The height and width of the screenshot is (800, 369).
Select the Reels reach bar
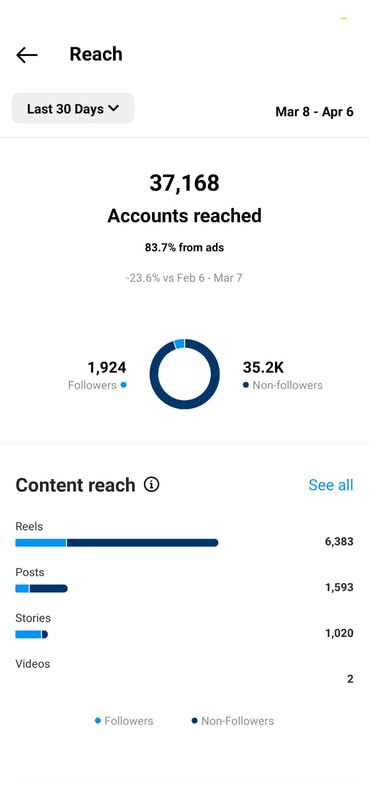click(x=117, y=542)
